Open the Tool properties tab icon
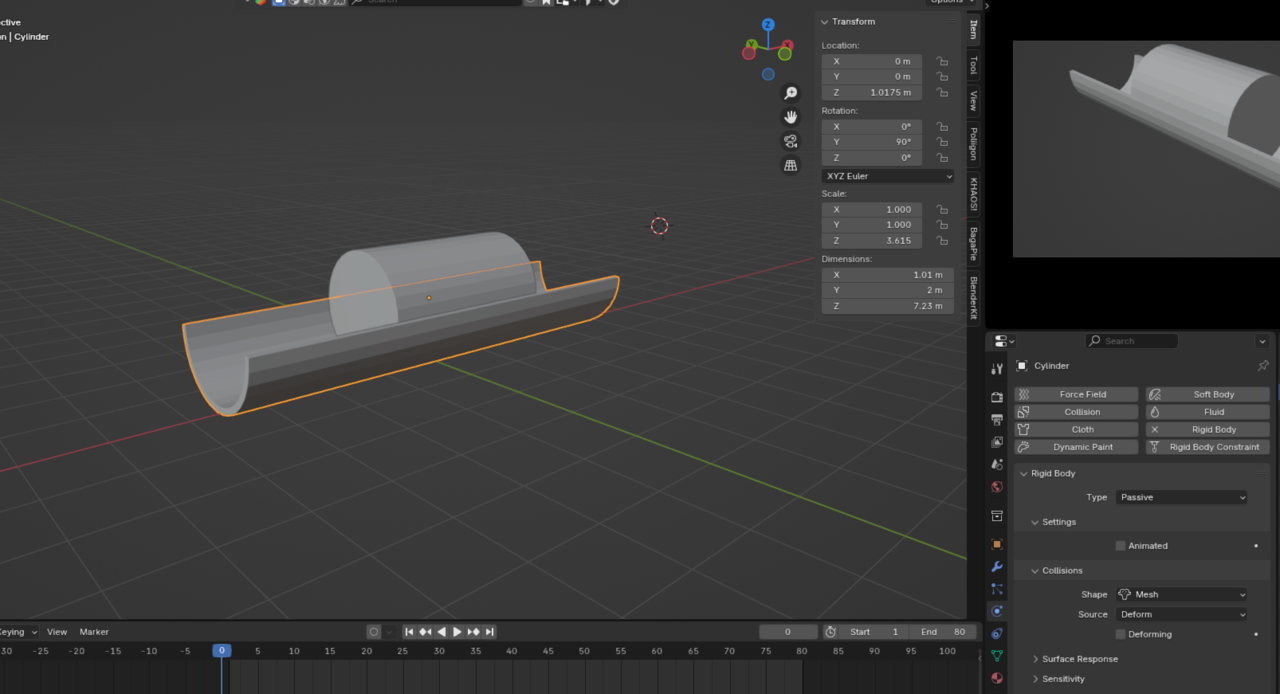Screen dimensions: 1280x694 [x=996, y=369]
